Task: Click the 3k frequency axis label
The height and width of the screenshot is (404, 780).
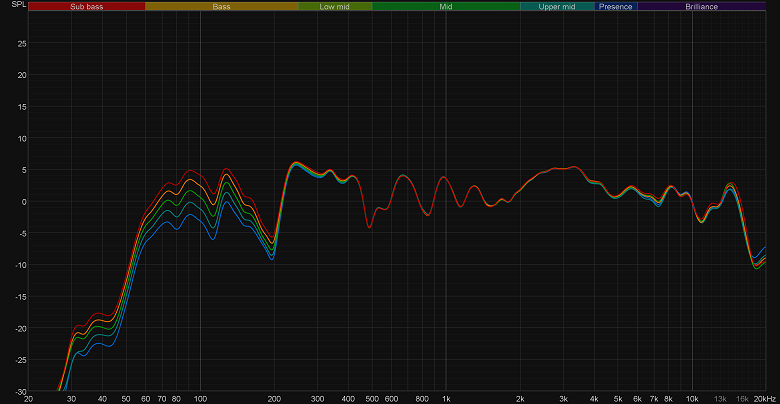Action: coord(564,399)
